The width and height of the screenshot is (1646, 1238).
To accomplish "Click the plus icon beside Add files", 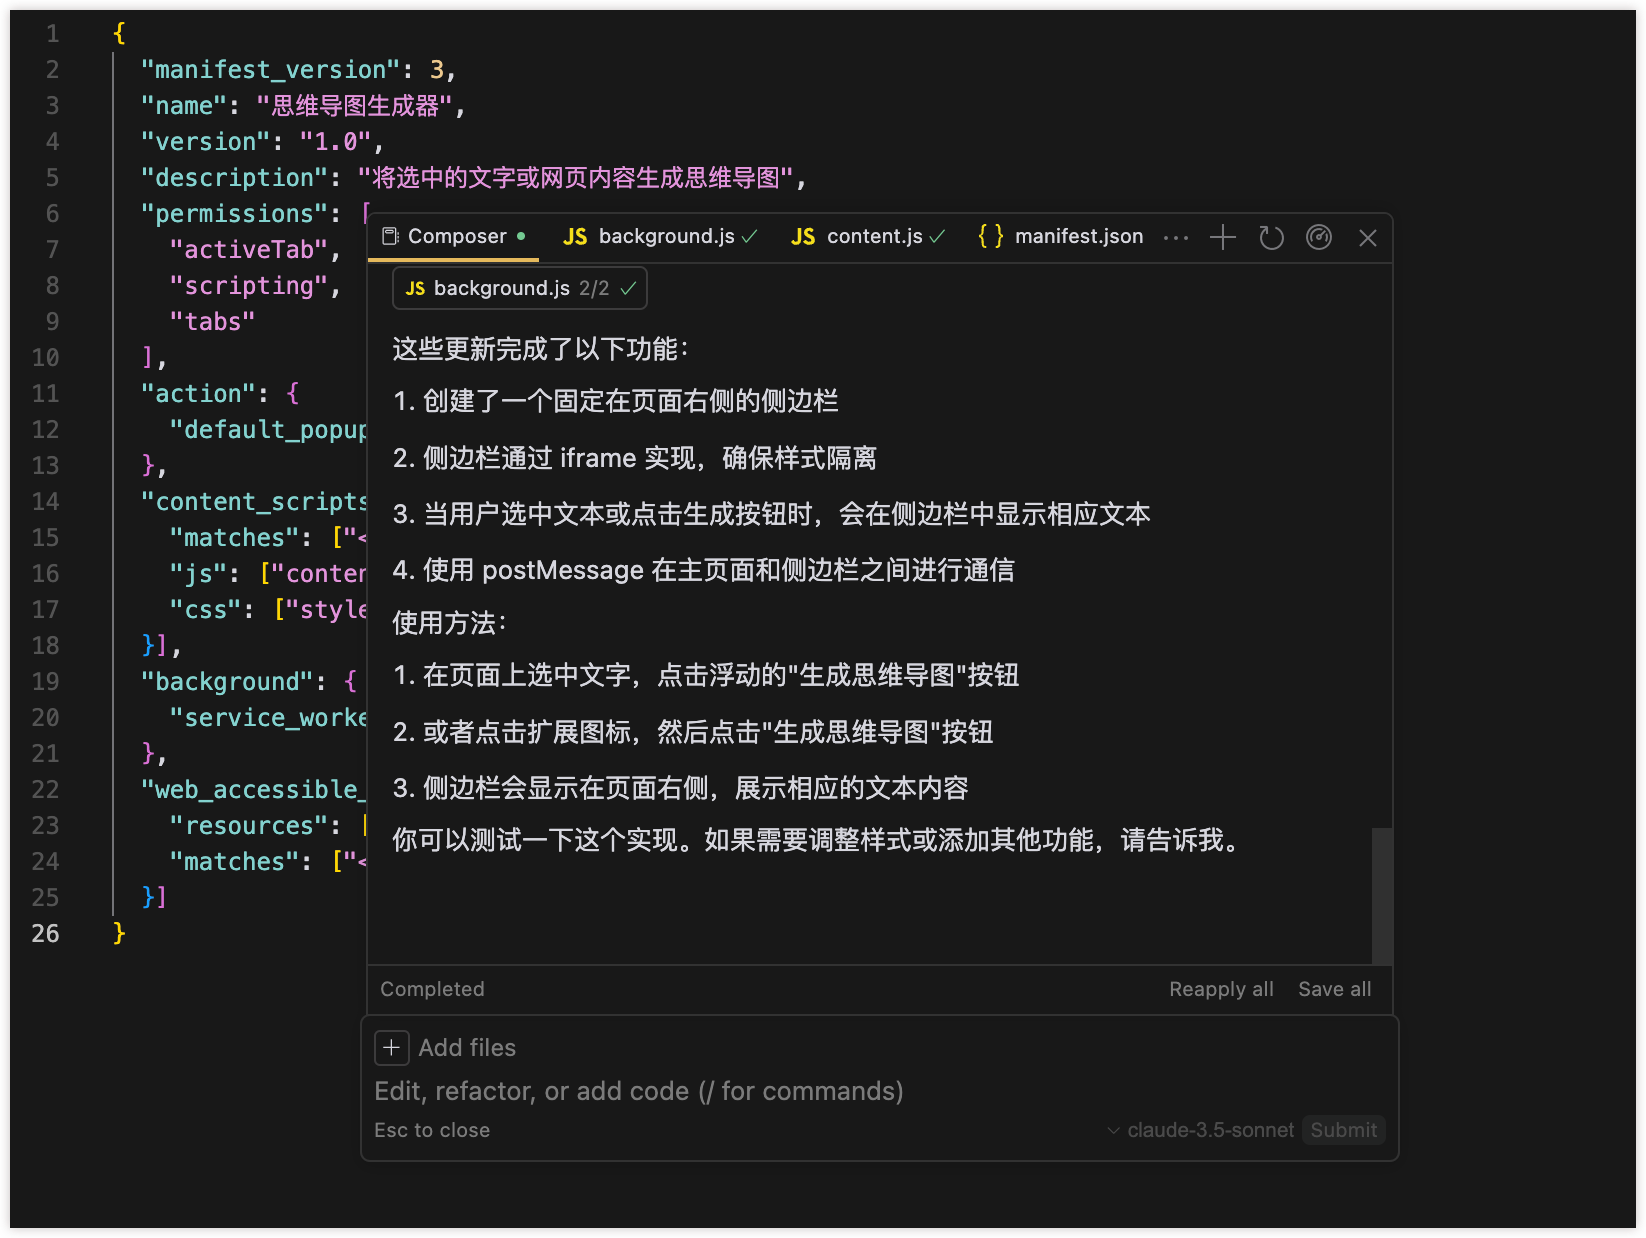I will click(x=391, y=1048).
